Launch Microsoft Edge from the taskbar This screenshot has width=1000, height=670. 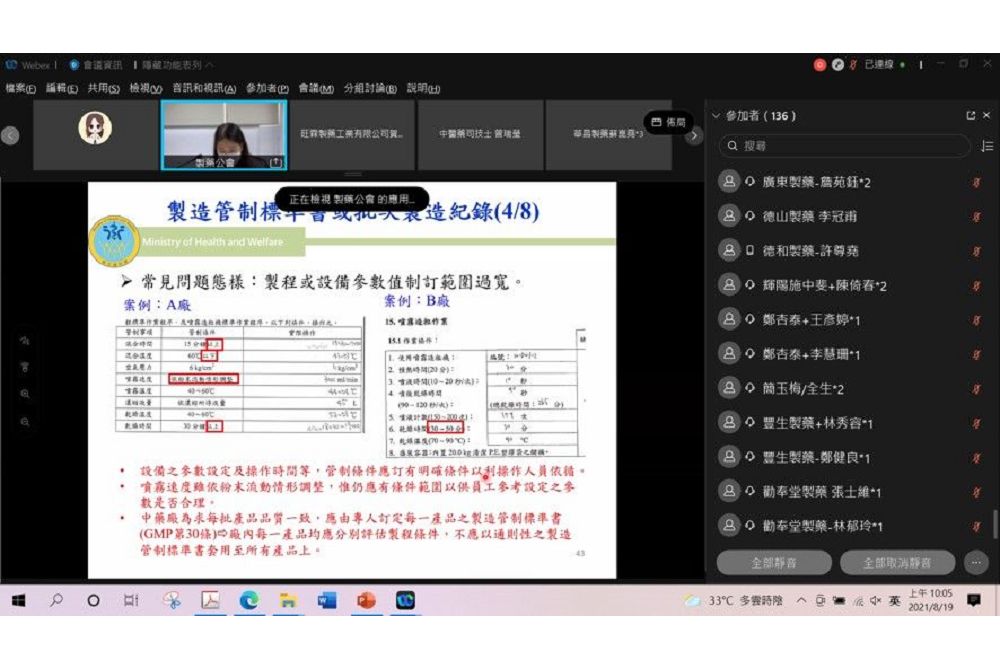249,601
